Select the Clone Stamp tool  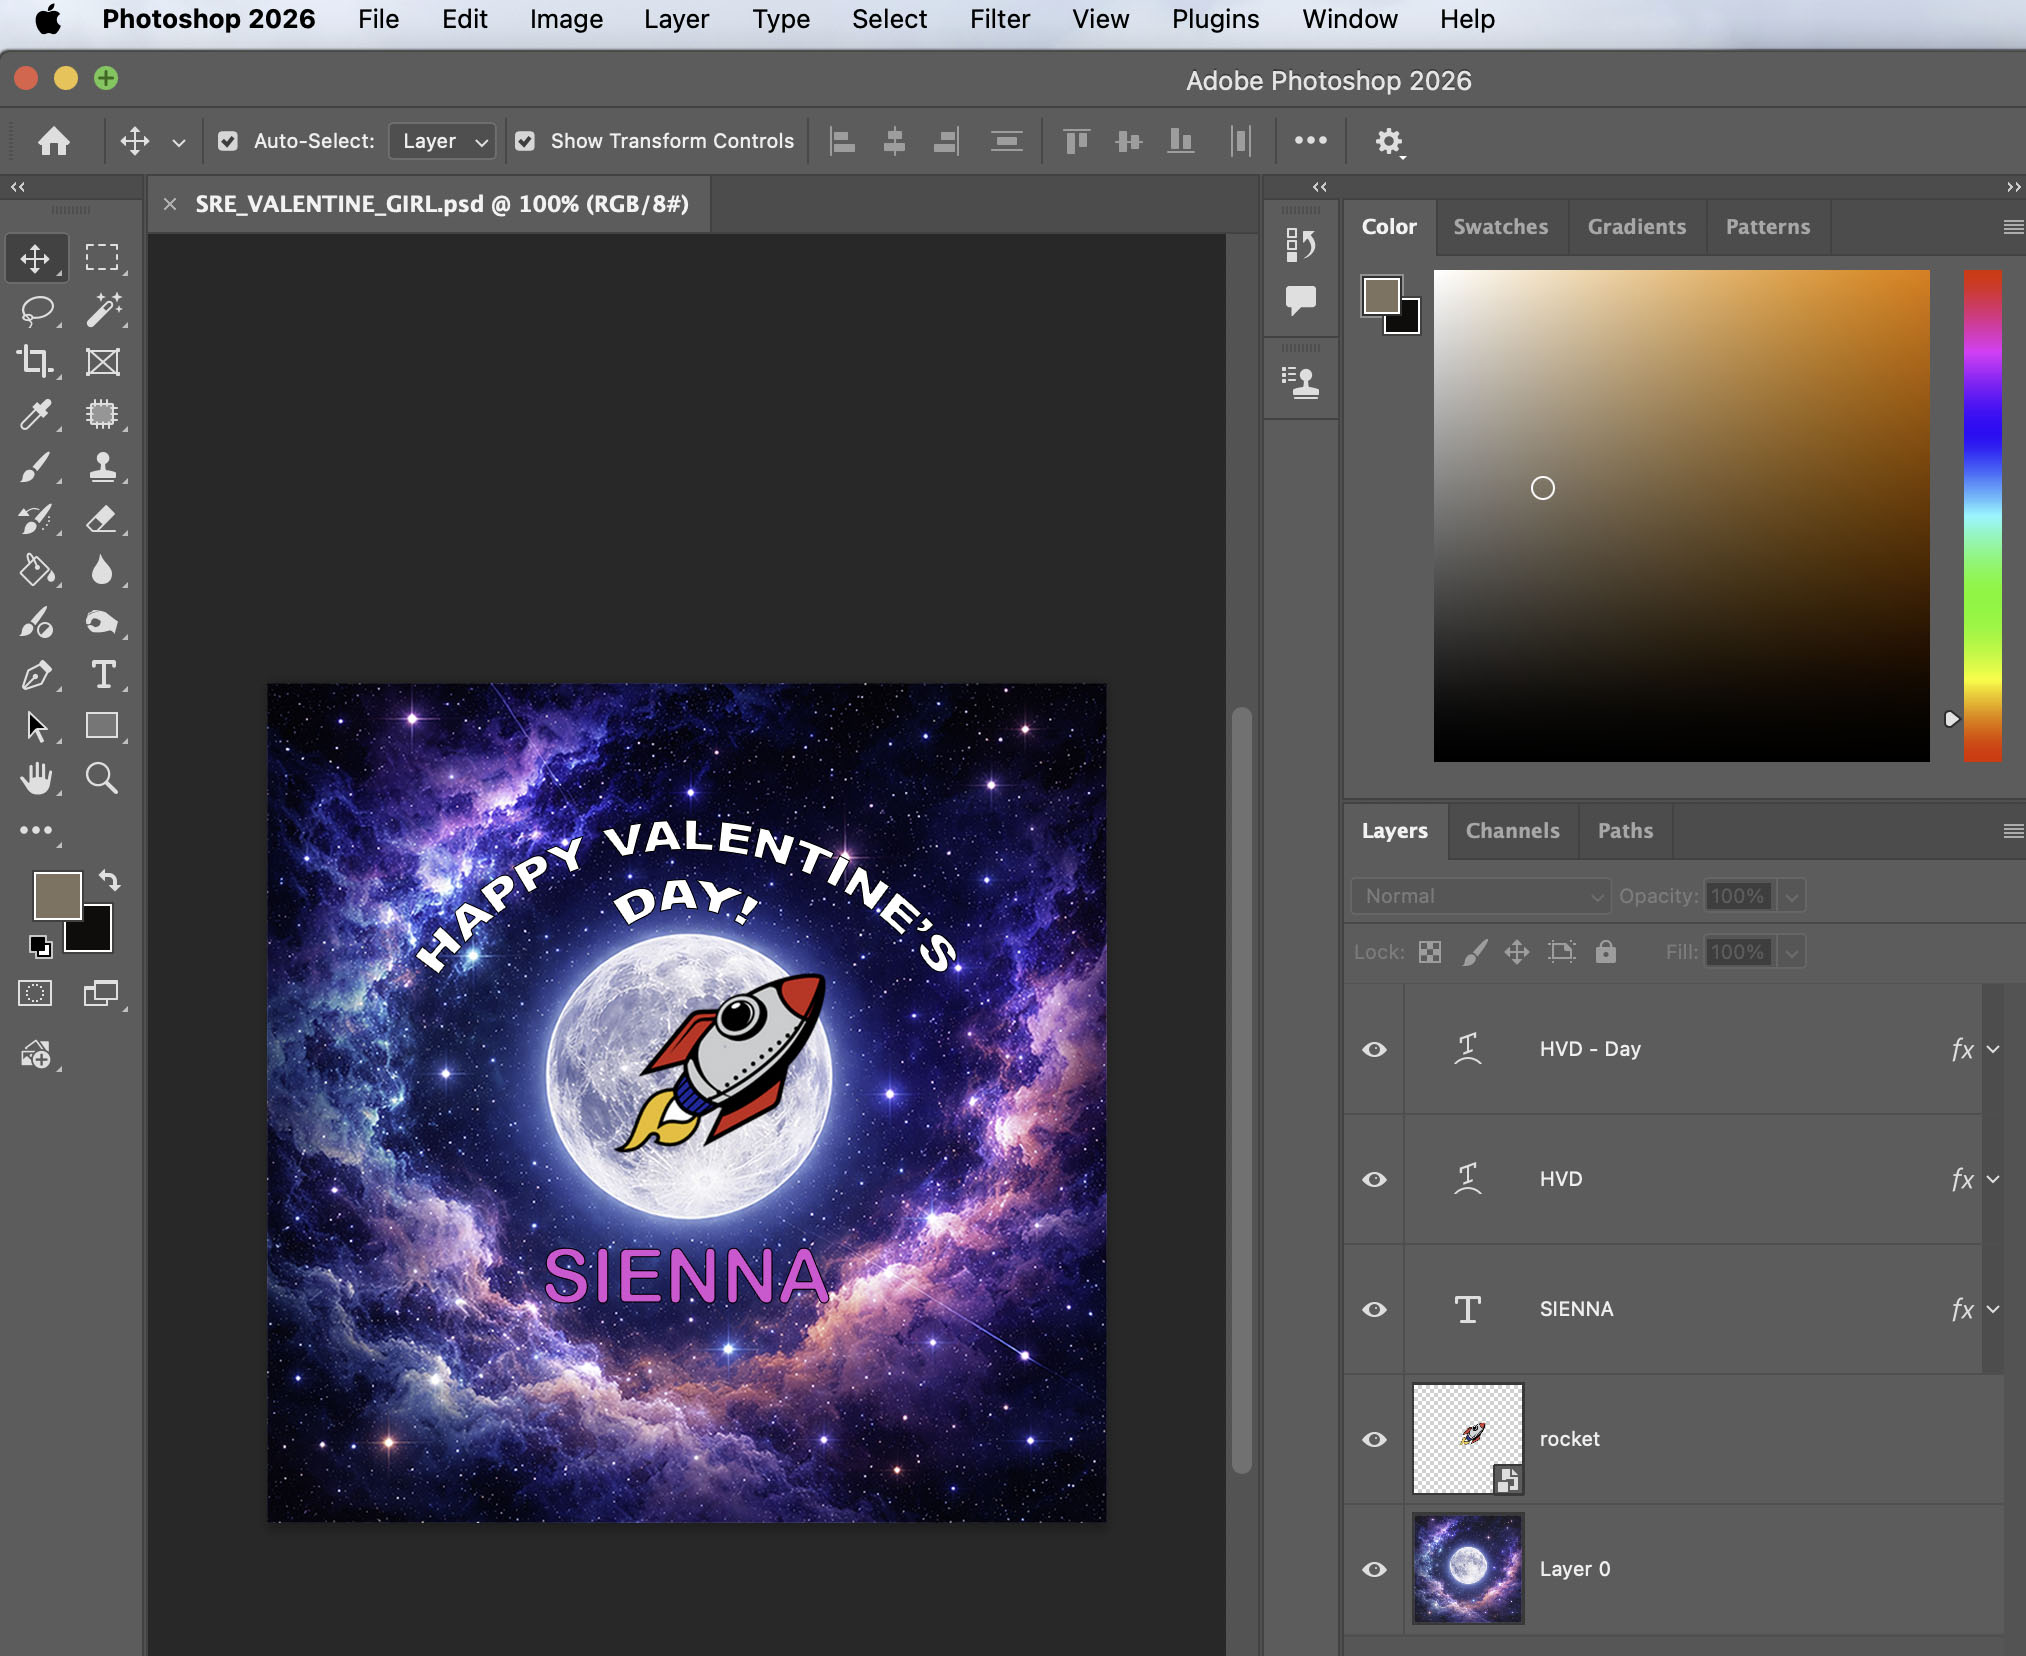[x=103, y=466]
